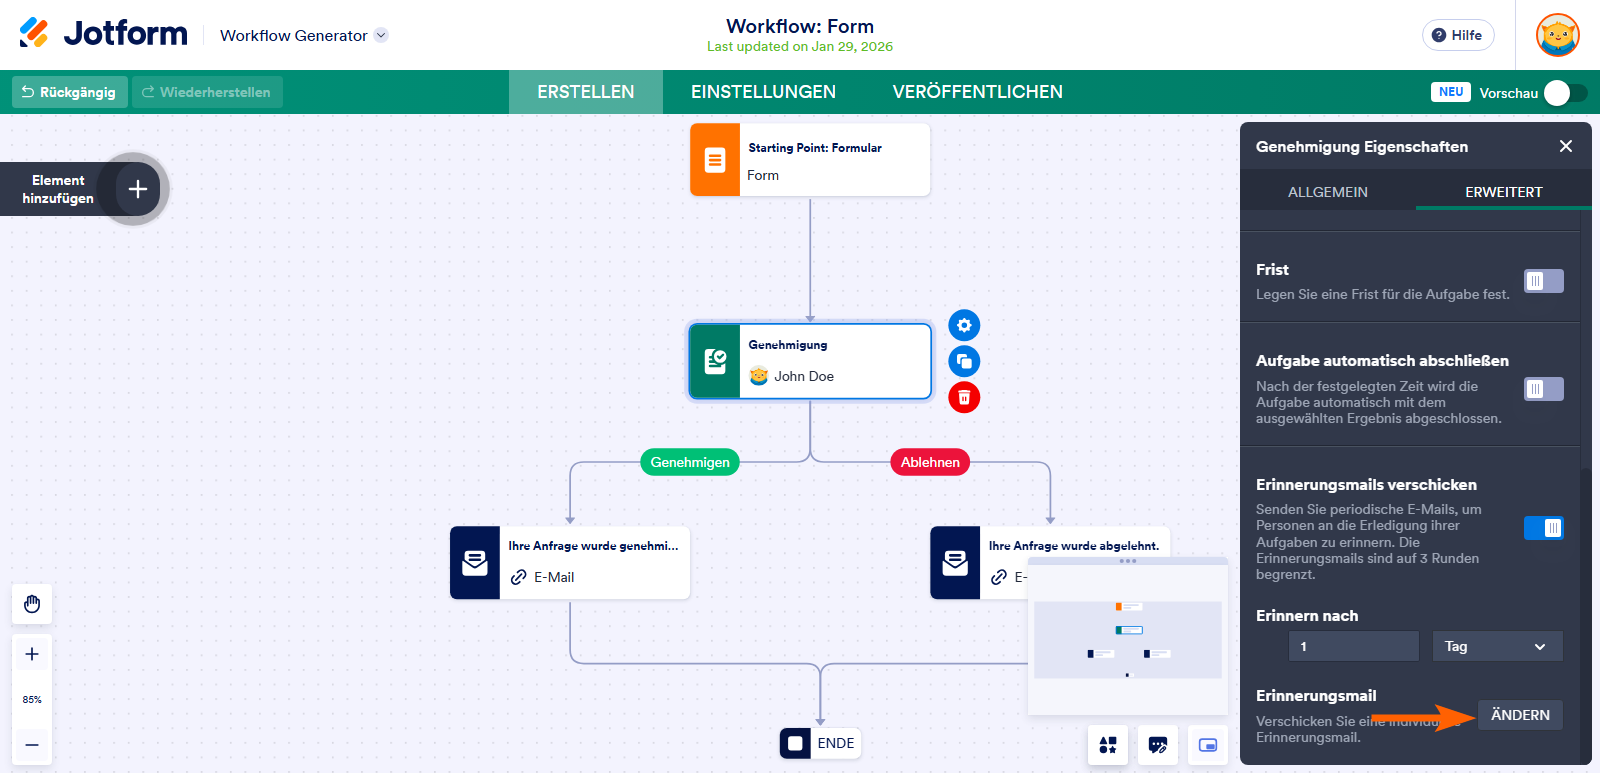The height and width of the screenshot is (773, 1600).
Task: Switch to the ALLGEMEIN tab
Action: pyautogui.click(x=1327, y=192)
